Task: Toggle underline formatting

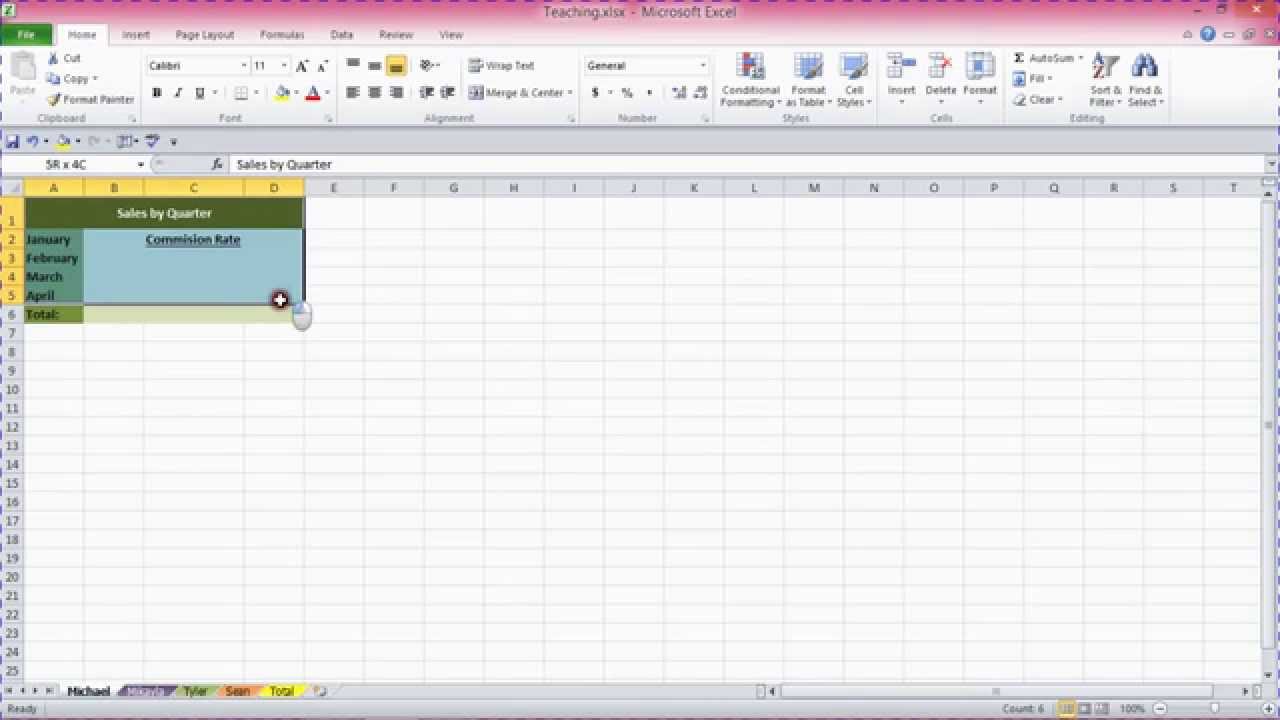Action: pos(199,93)
